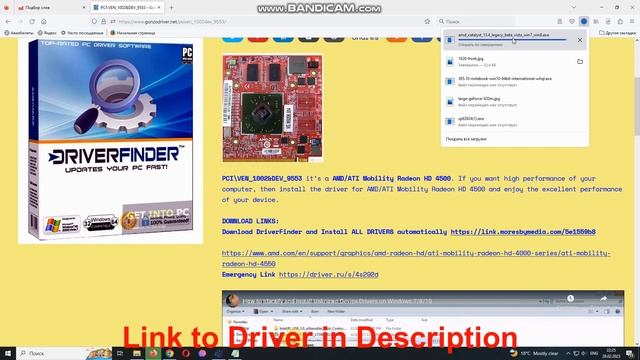
Task: Open the notification center icon
Action: click(630, 353)
